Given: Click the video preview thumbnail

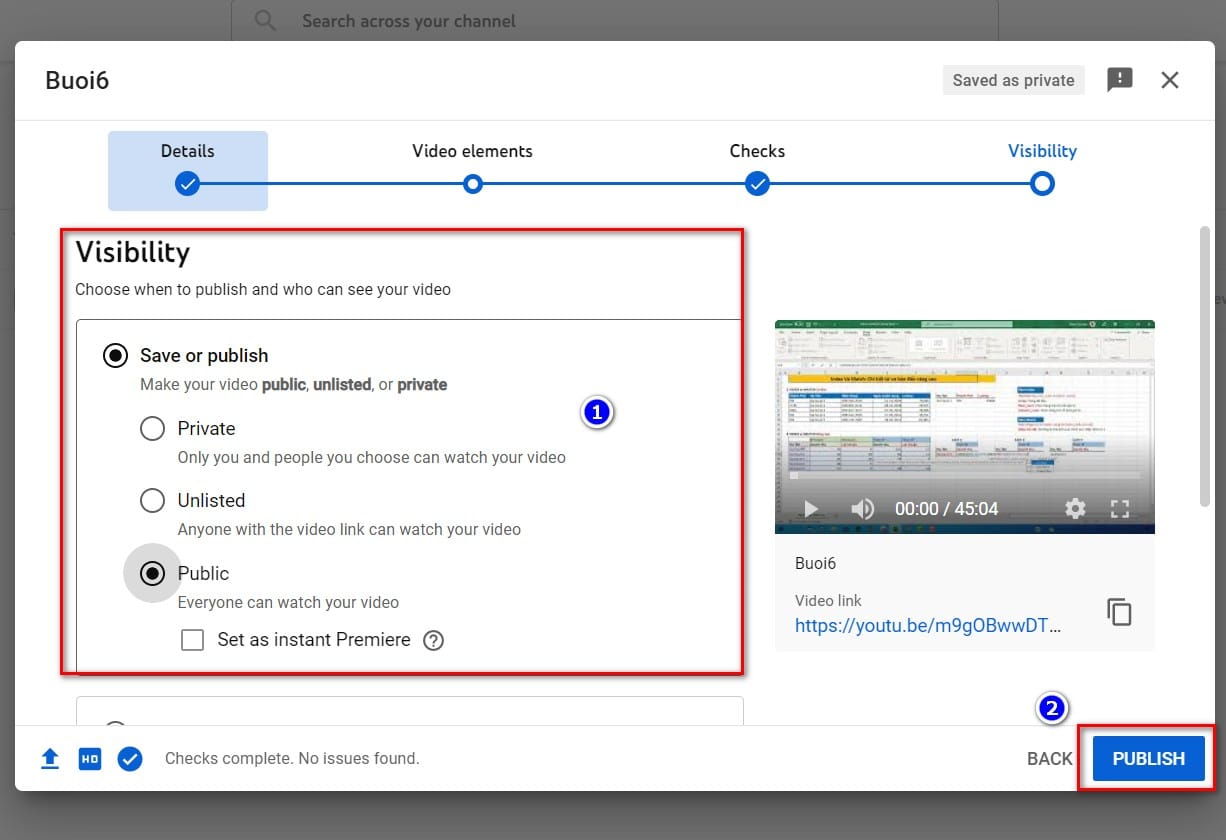Looking at the screenshot, I should tap(965, 426).
